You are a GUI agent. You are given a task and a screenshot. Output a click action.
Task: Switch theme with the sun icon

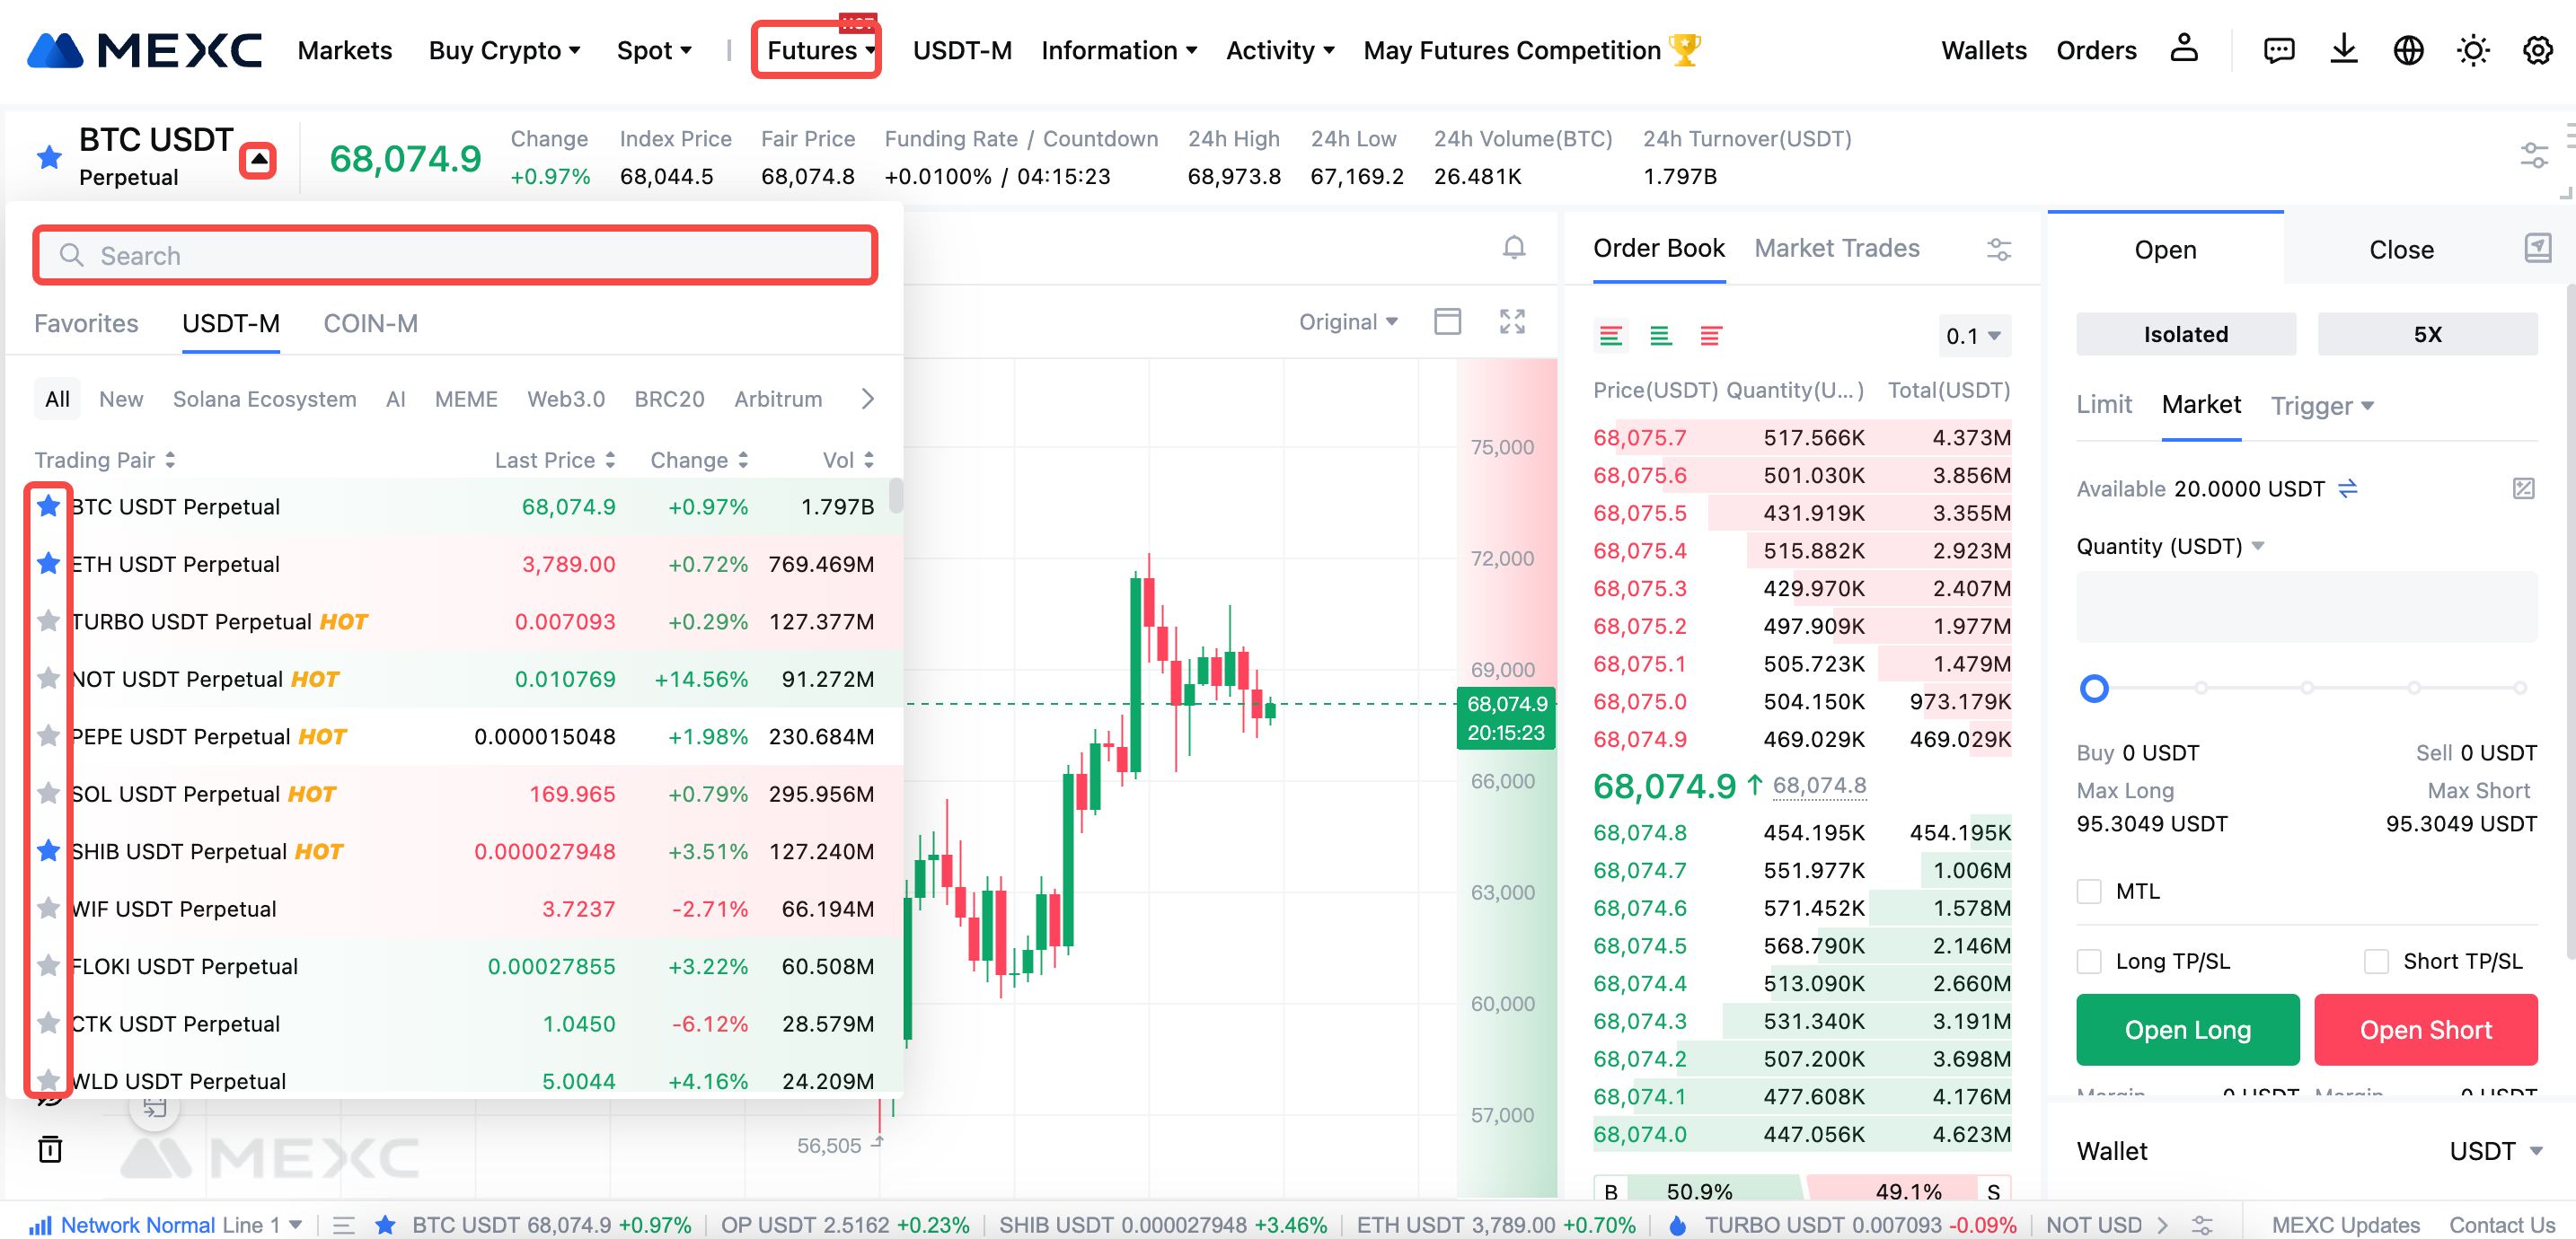pyautogui.click(x=2473, y=50)
